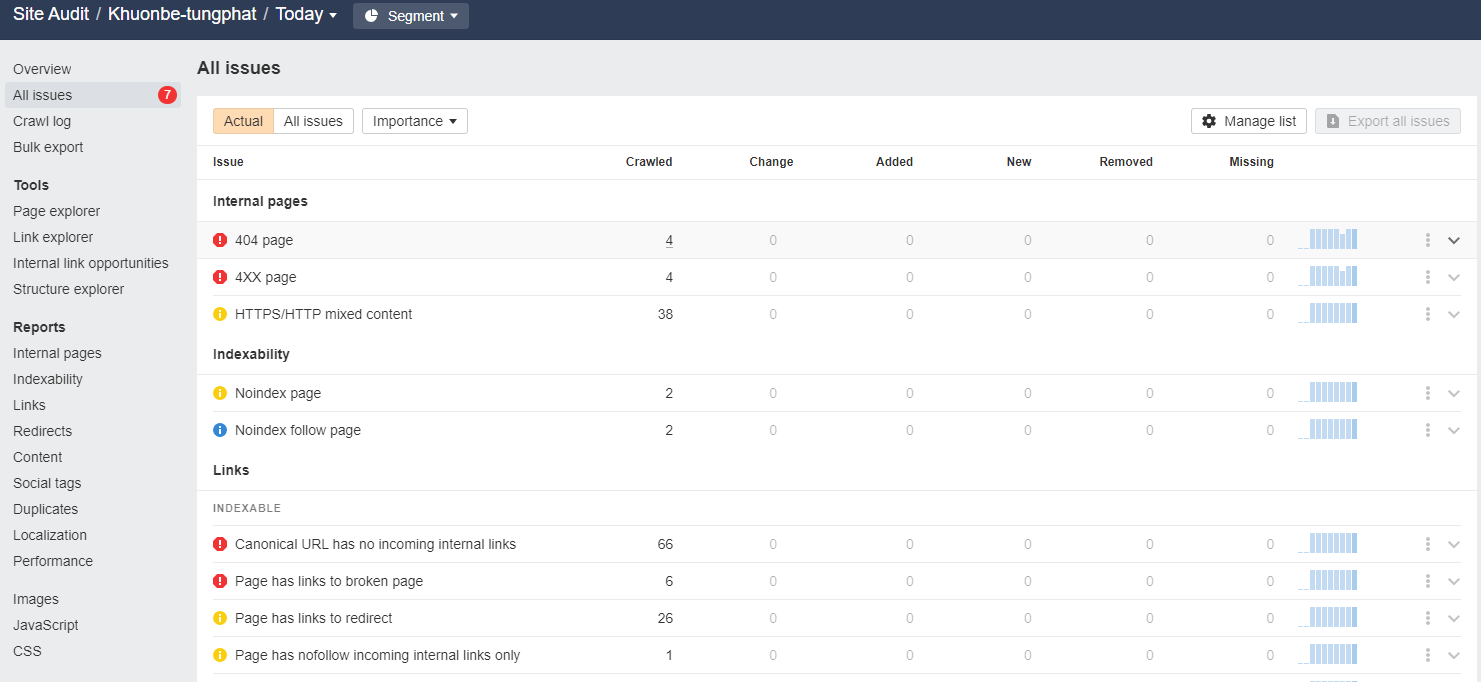Click the Khuonbe-tungphat project breadcrumb
The height and width of the screenshot is (682, 1481).
point(182,15)
